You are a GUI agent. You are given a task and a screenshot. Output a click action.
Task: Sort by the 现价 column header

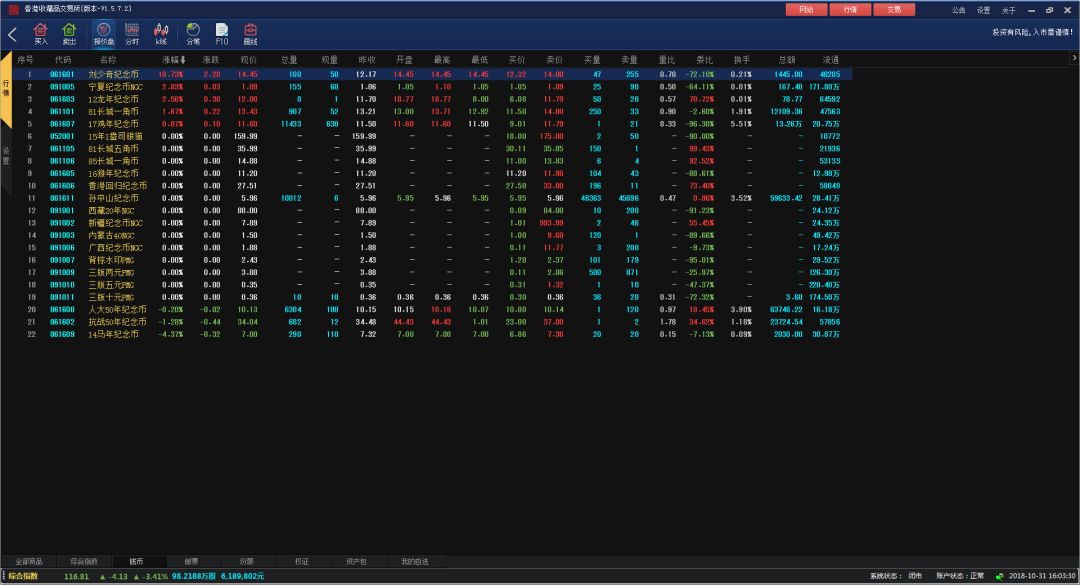(248, 60)
